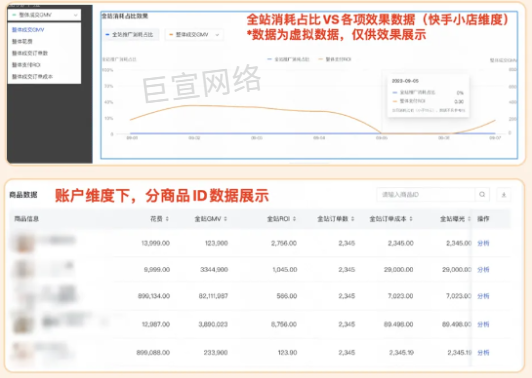
Task: Click product thumbnail in the 899,088.00 spend row
Action: click(22, 352)
